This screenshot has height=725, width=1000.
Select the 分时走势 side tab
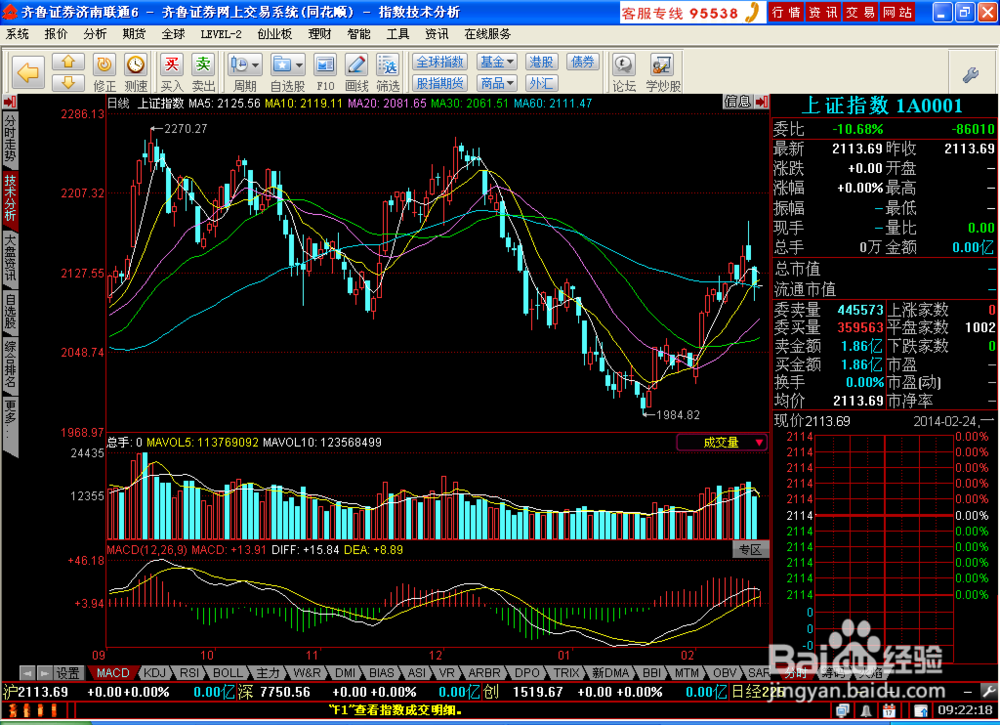click(x=10, y=138)
